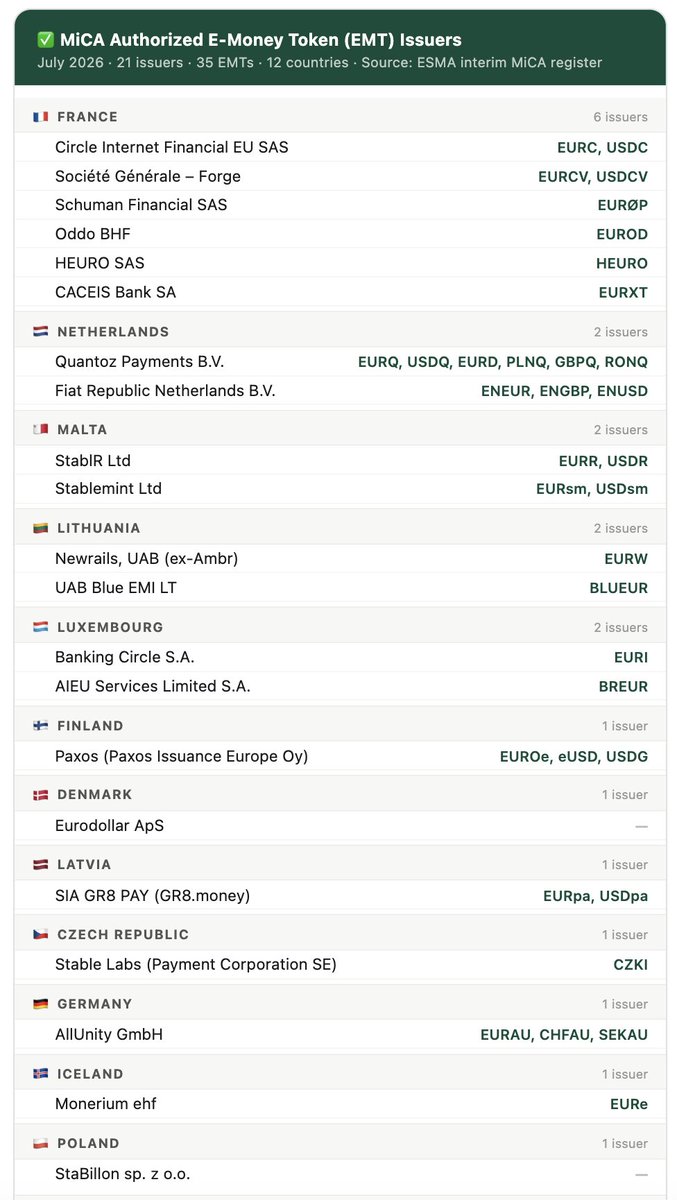
Task: Select the FRANCE country heading
Action: coord(87,117)
